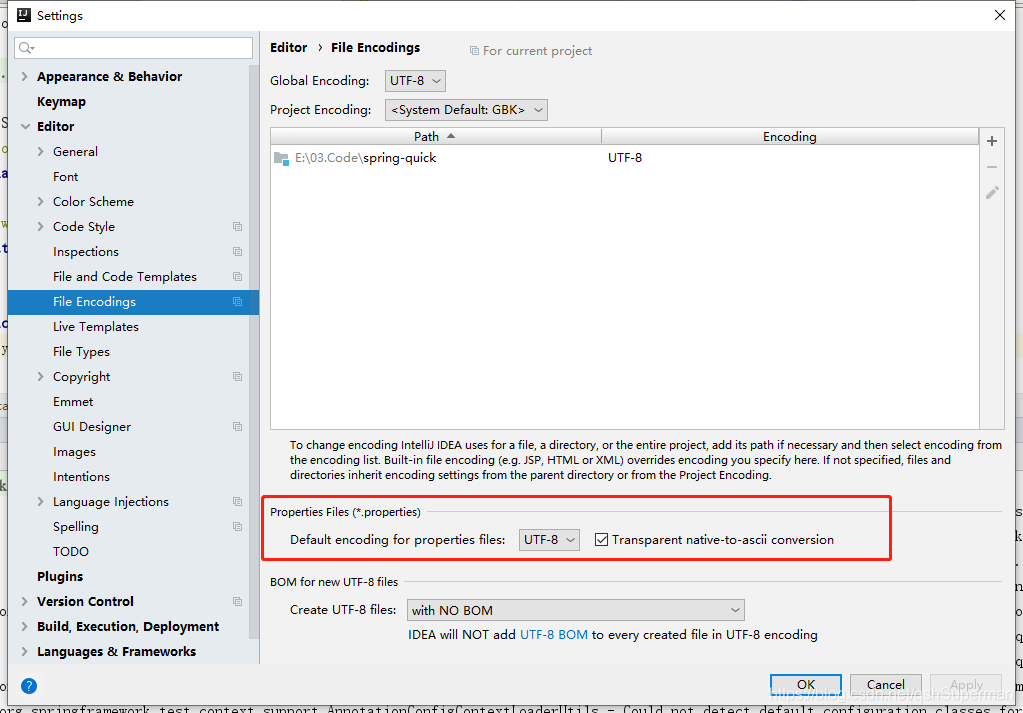Expand Appearance & Behavior section

coord(25,76)
